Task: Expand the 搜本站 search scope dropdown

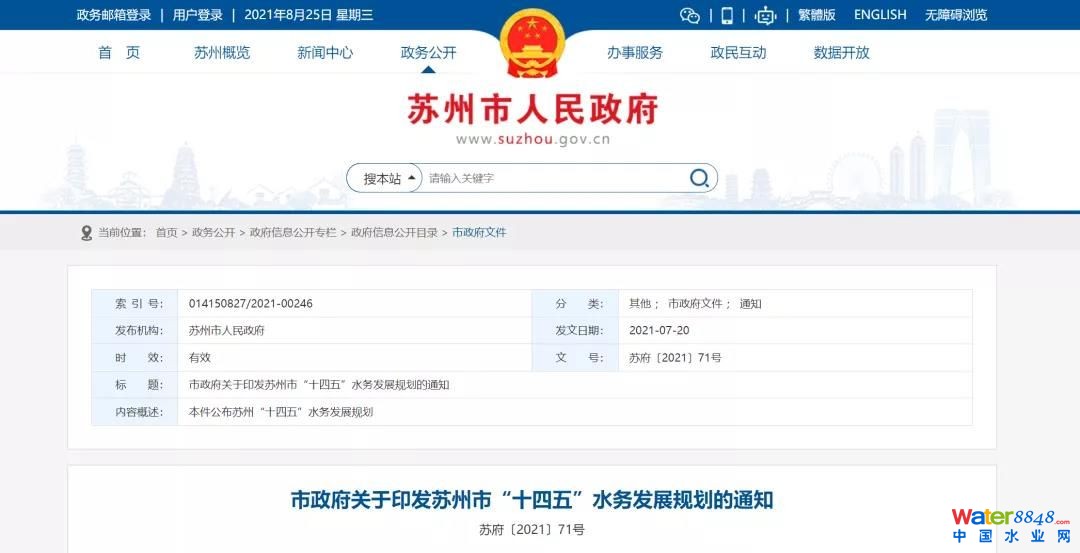Action: (x=384, y=178)
